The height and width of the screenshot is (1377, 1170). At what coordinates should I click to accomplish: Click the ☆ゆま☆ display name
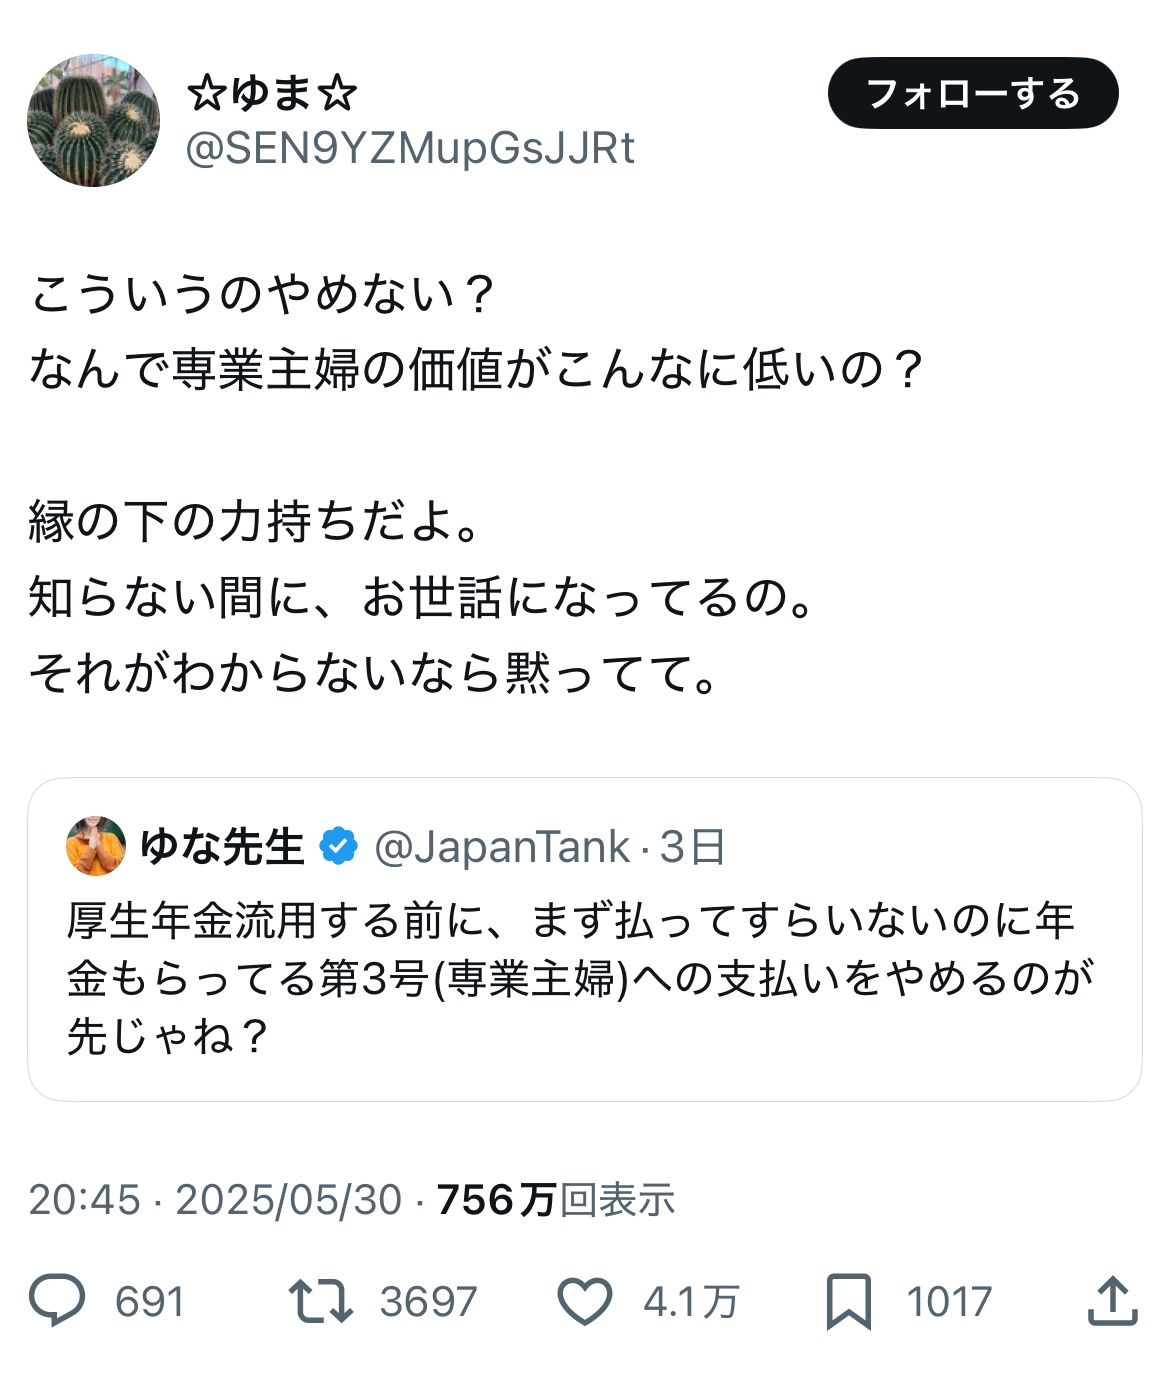(272, 94)
